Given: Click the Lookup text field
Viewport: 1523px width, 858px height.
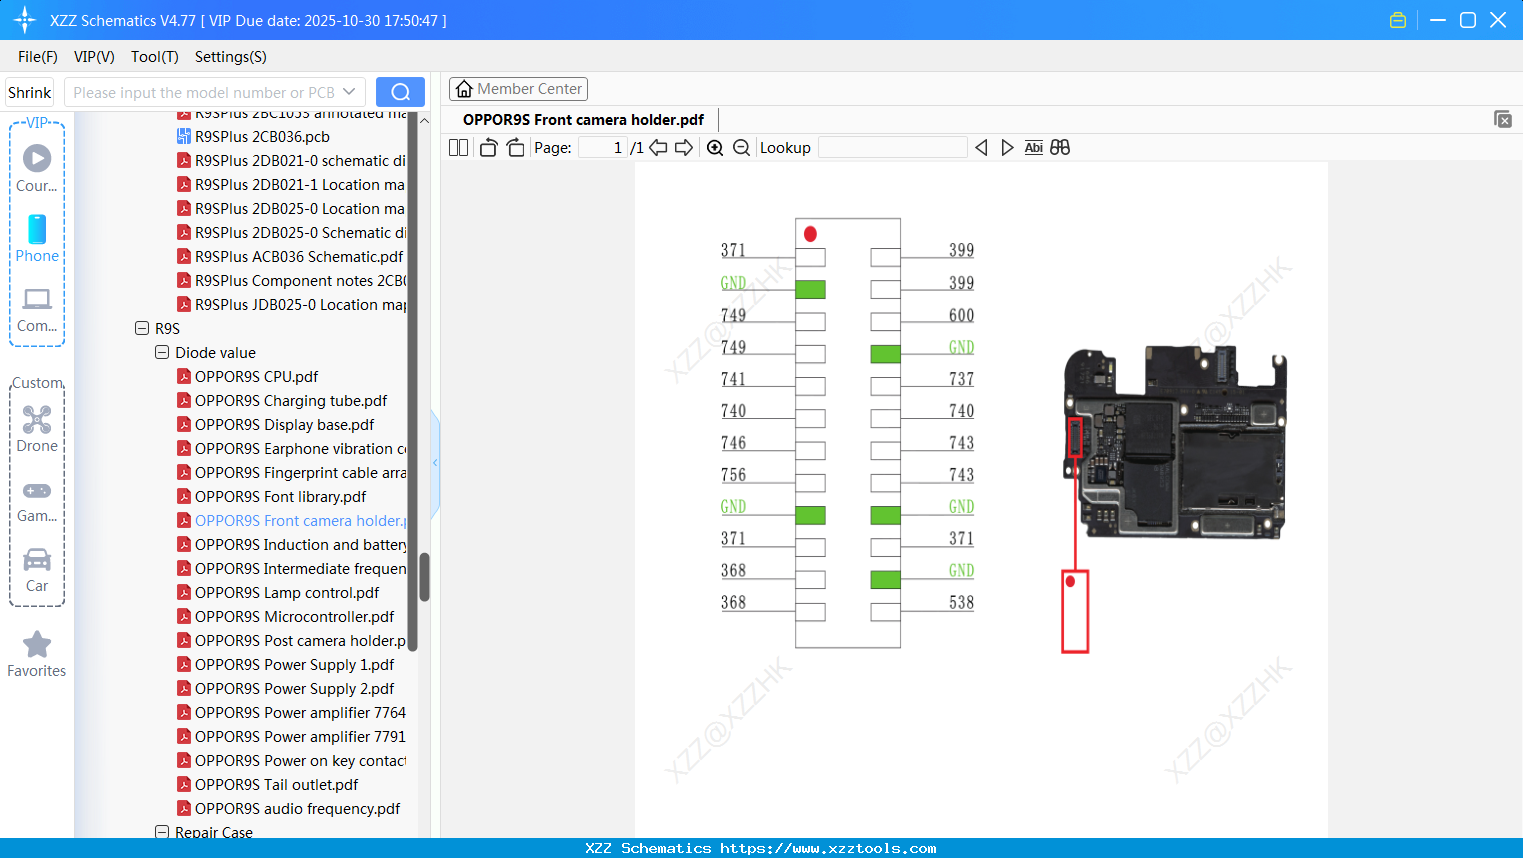Looking at the screenshot, I should [x=893, y=148].
